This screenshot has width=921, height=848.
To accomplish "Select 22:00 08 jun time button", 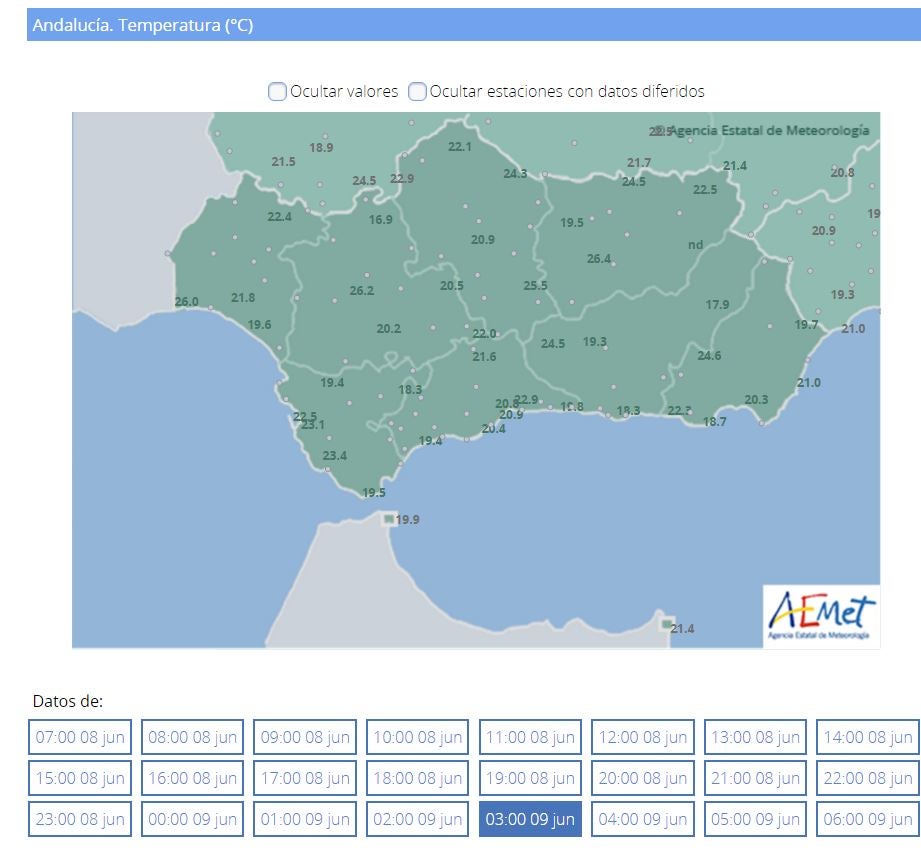I will 867,778.
